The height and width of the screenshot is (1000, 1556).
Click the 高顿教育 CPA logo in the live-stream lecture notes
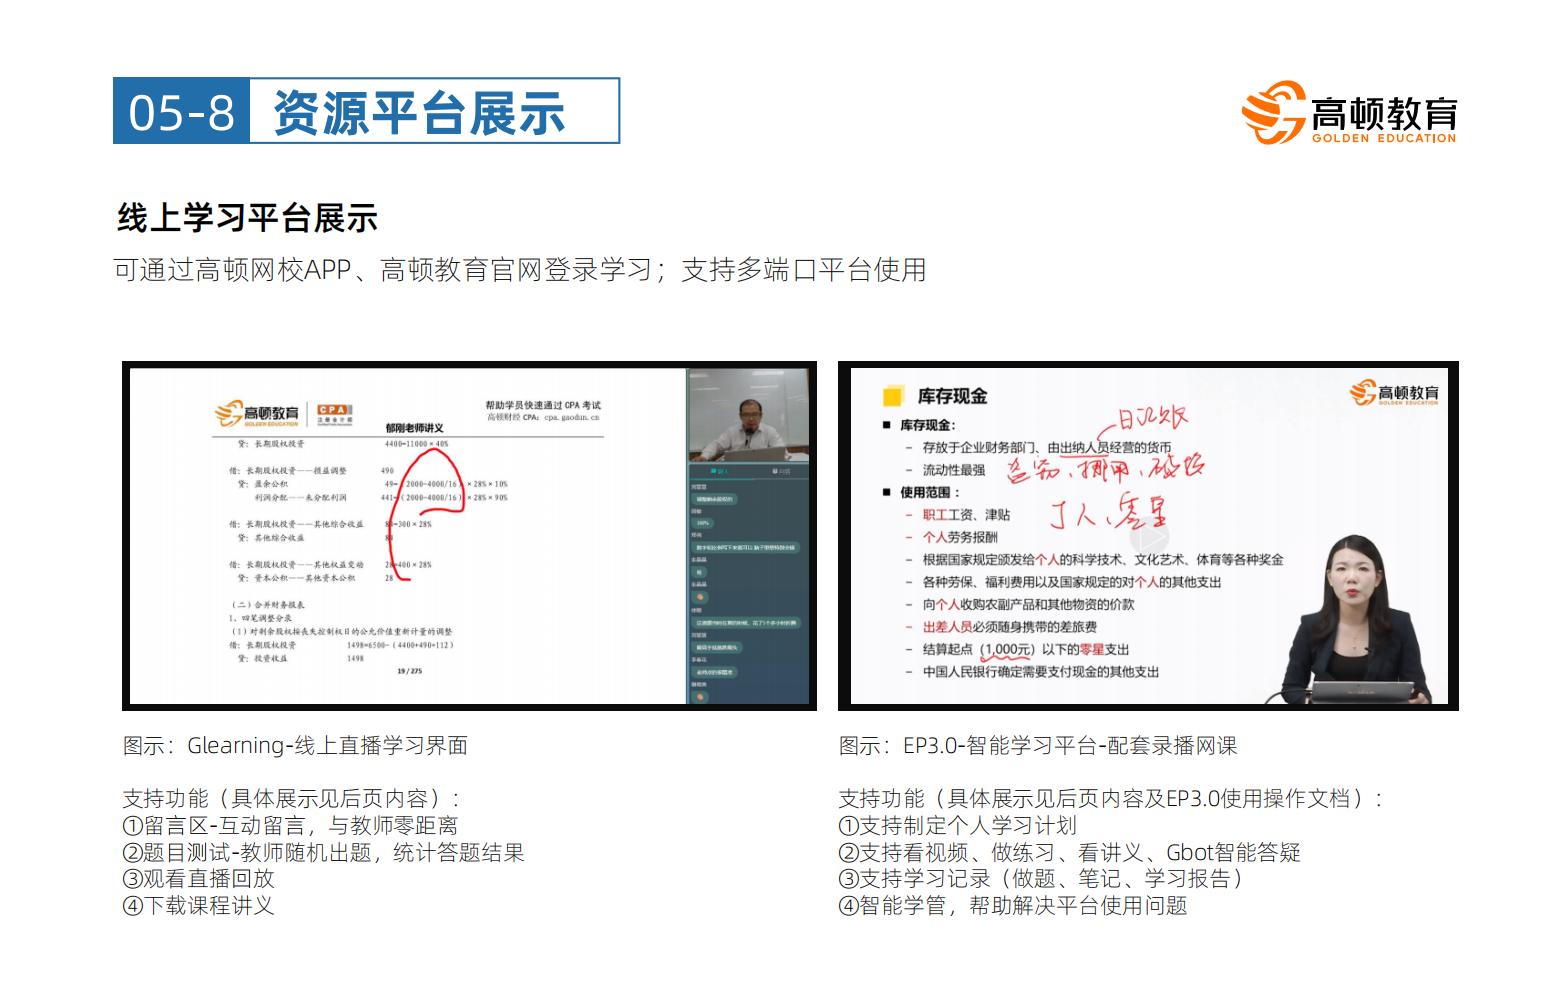pyautogui.click(x=283, y=413)
